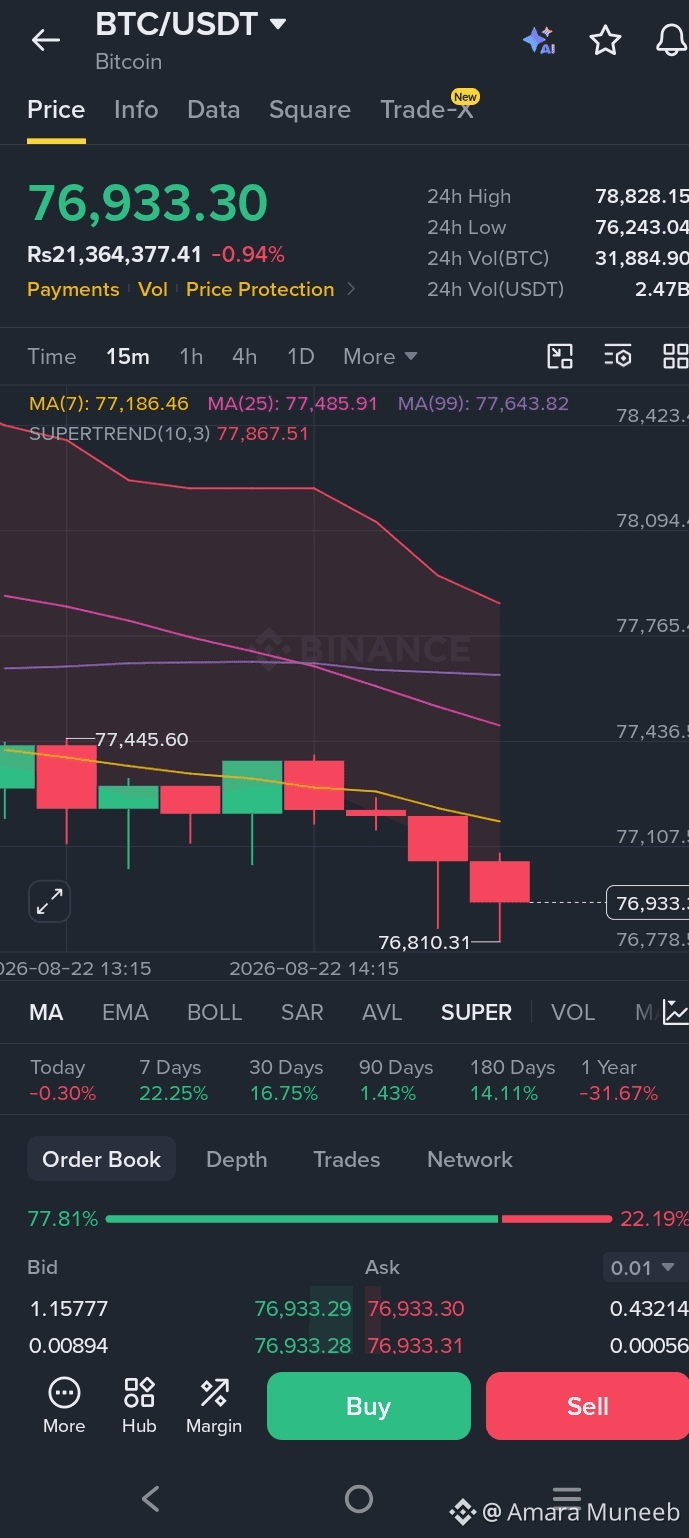Switch to the Data tab
The height and width of the screenshot is (1538, 689).
(214, 109)
